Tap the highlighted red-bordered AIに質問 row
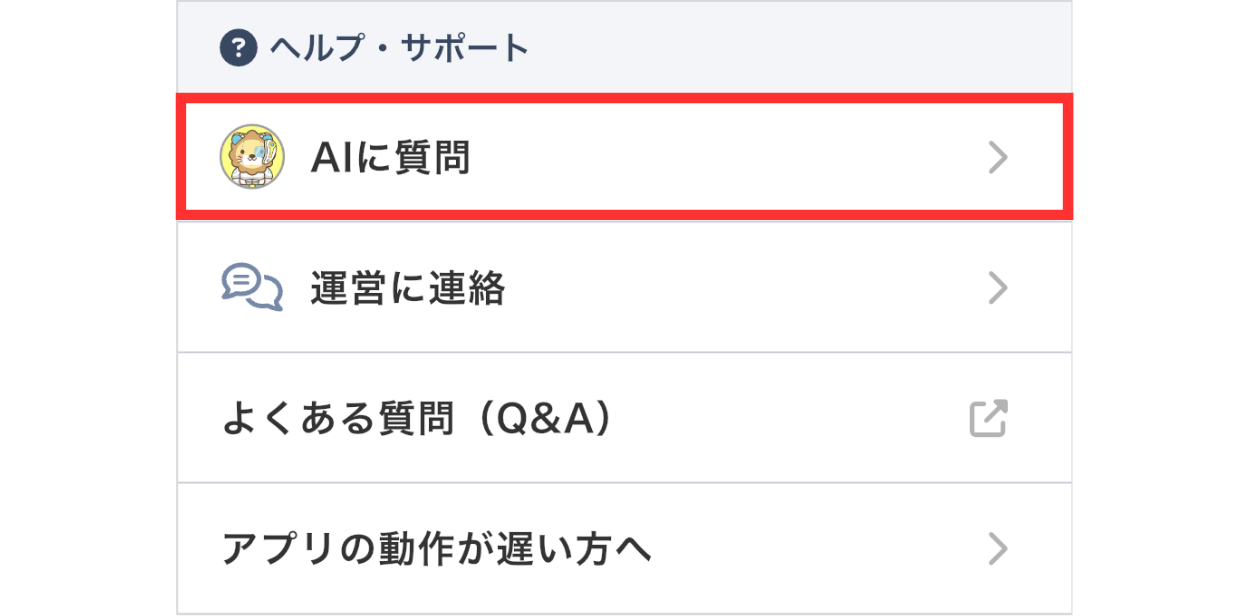The image size is (1250, 616). pyautogui.click(x=620, y=155)
